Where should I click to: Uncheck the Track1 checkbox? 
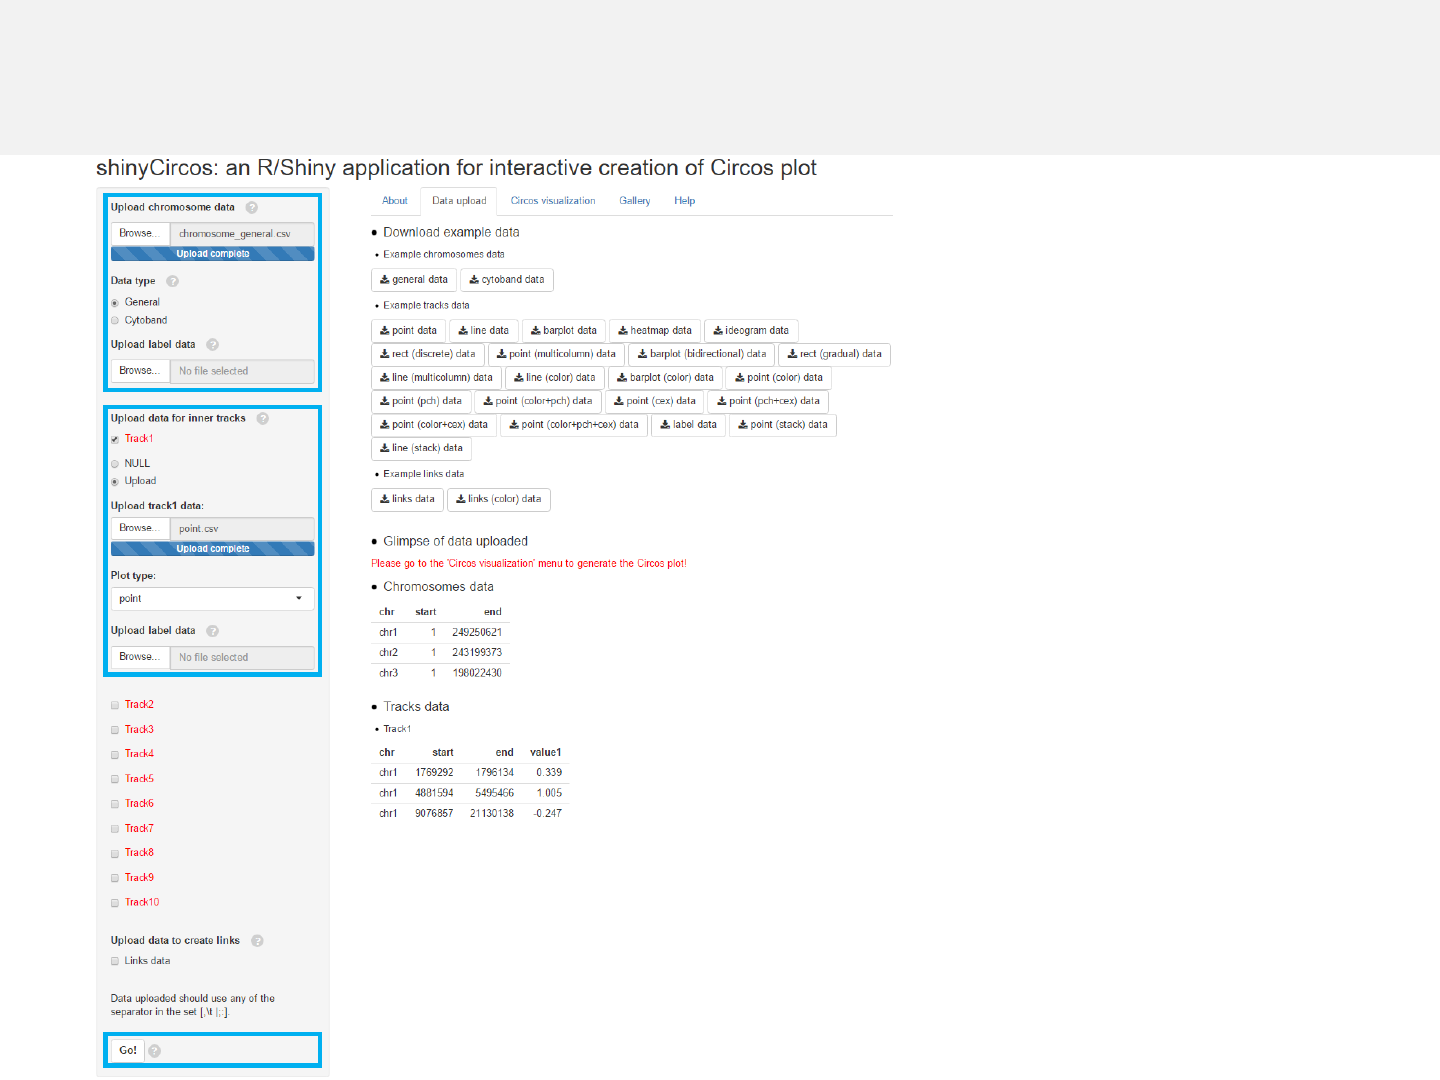coord(115,440)
